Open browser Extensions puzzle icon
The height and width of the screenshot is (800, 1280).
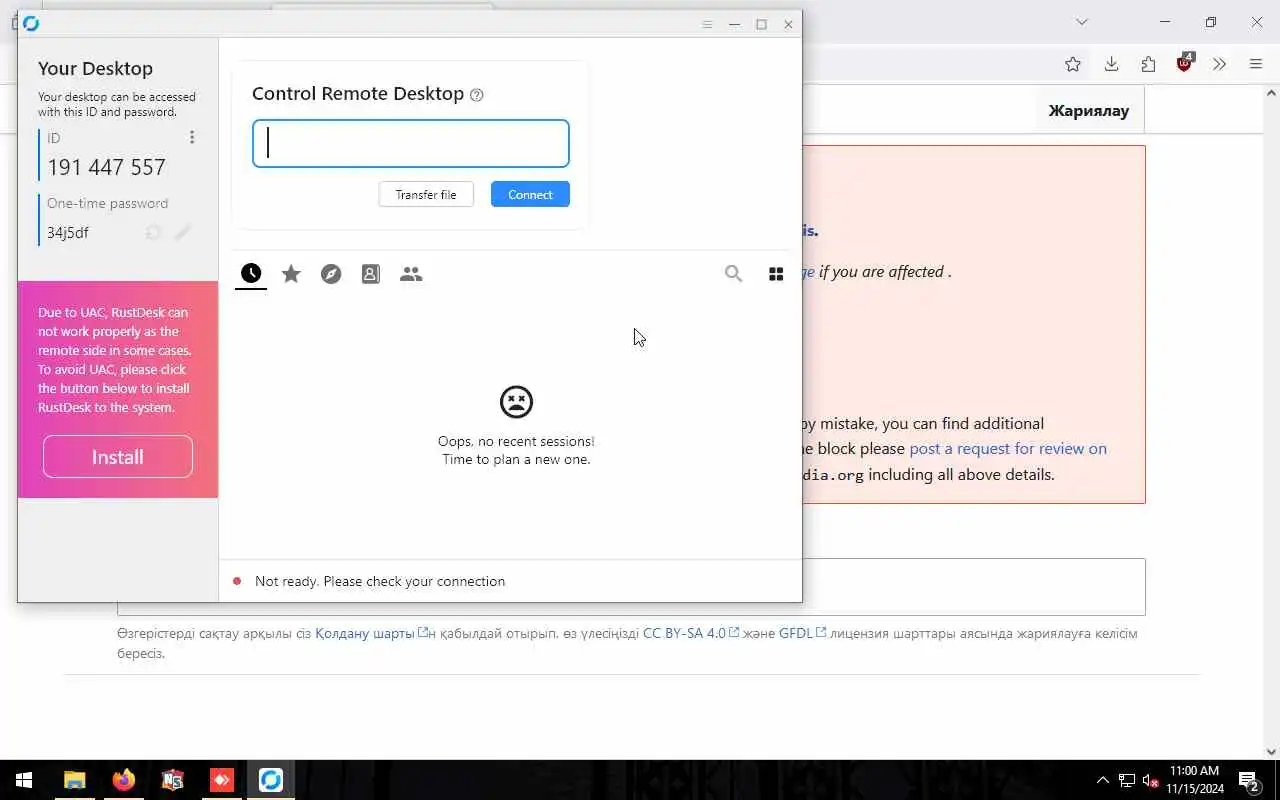tap(1148, 64)
